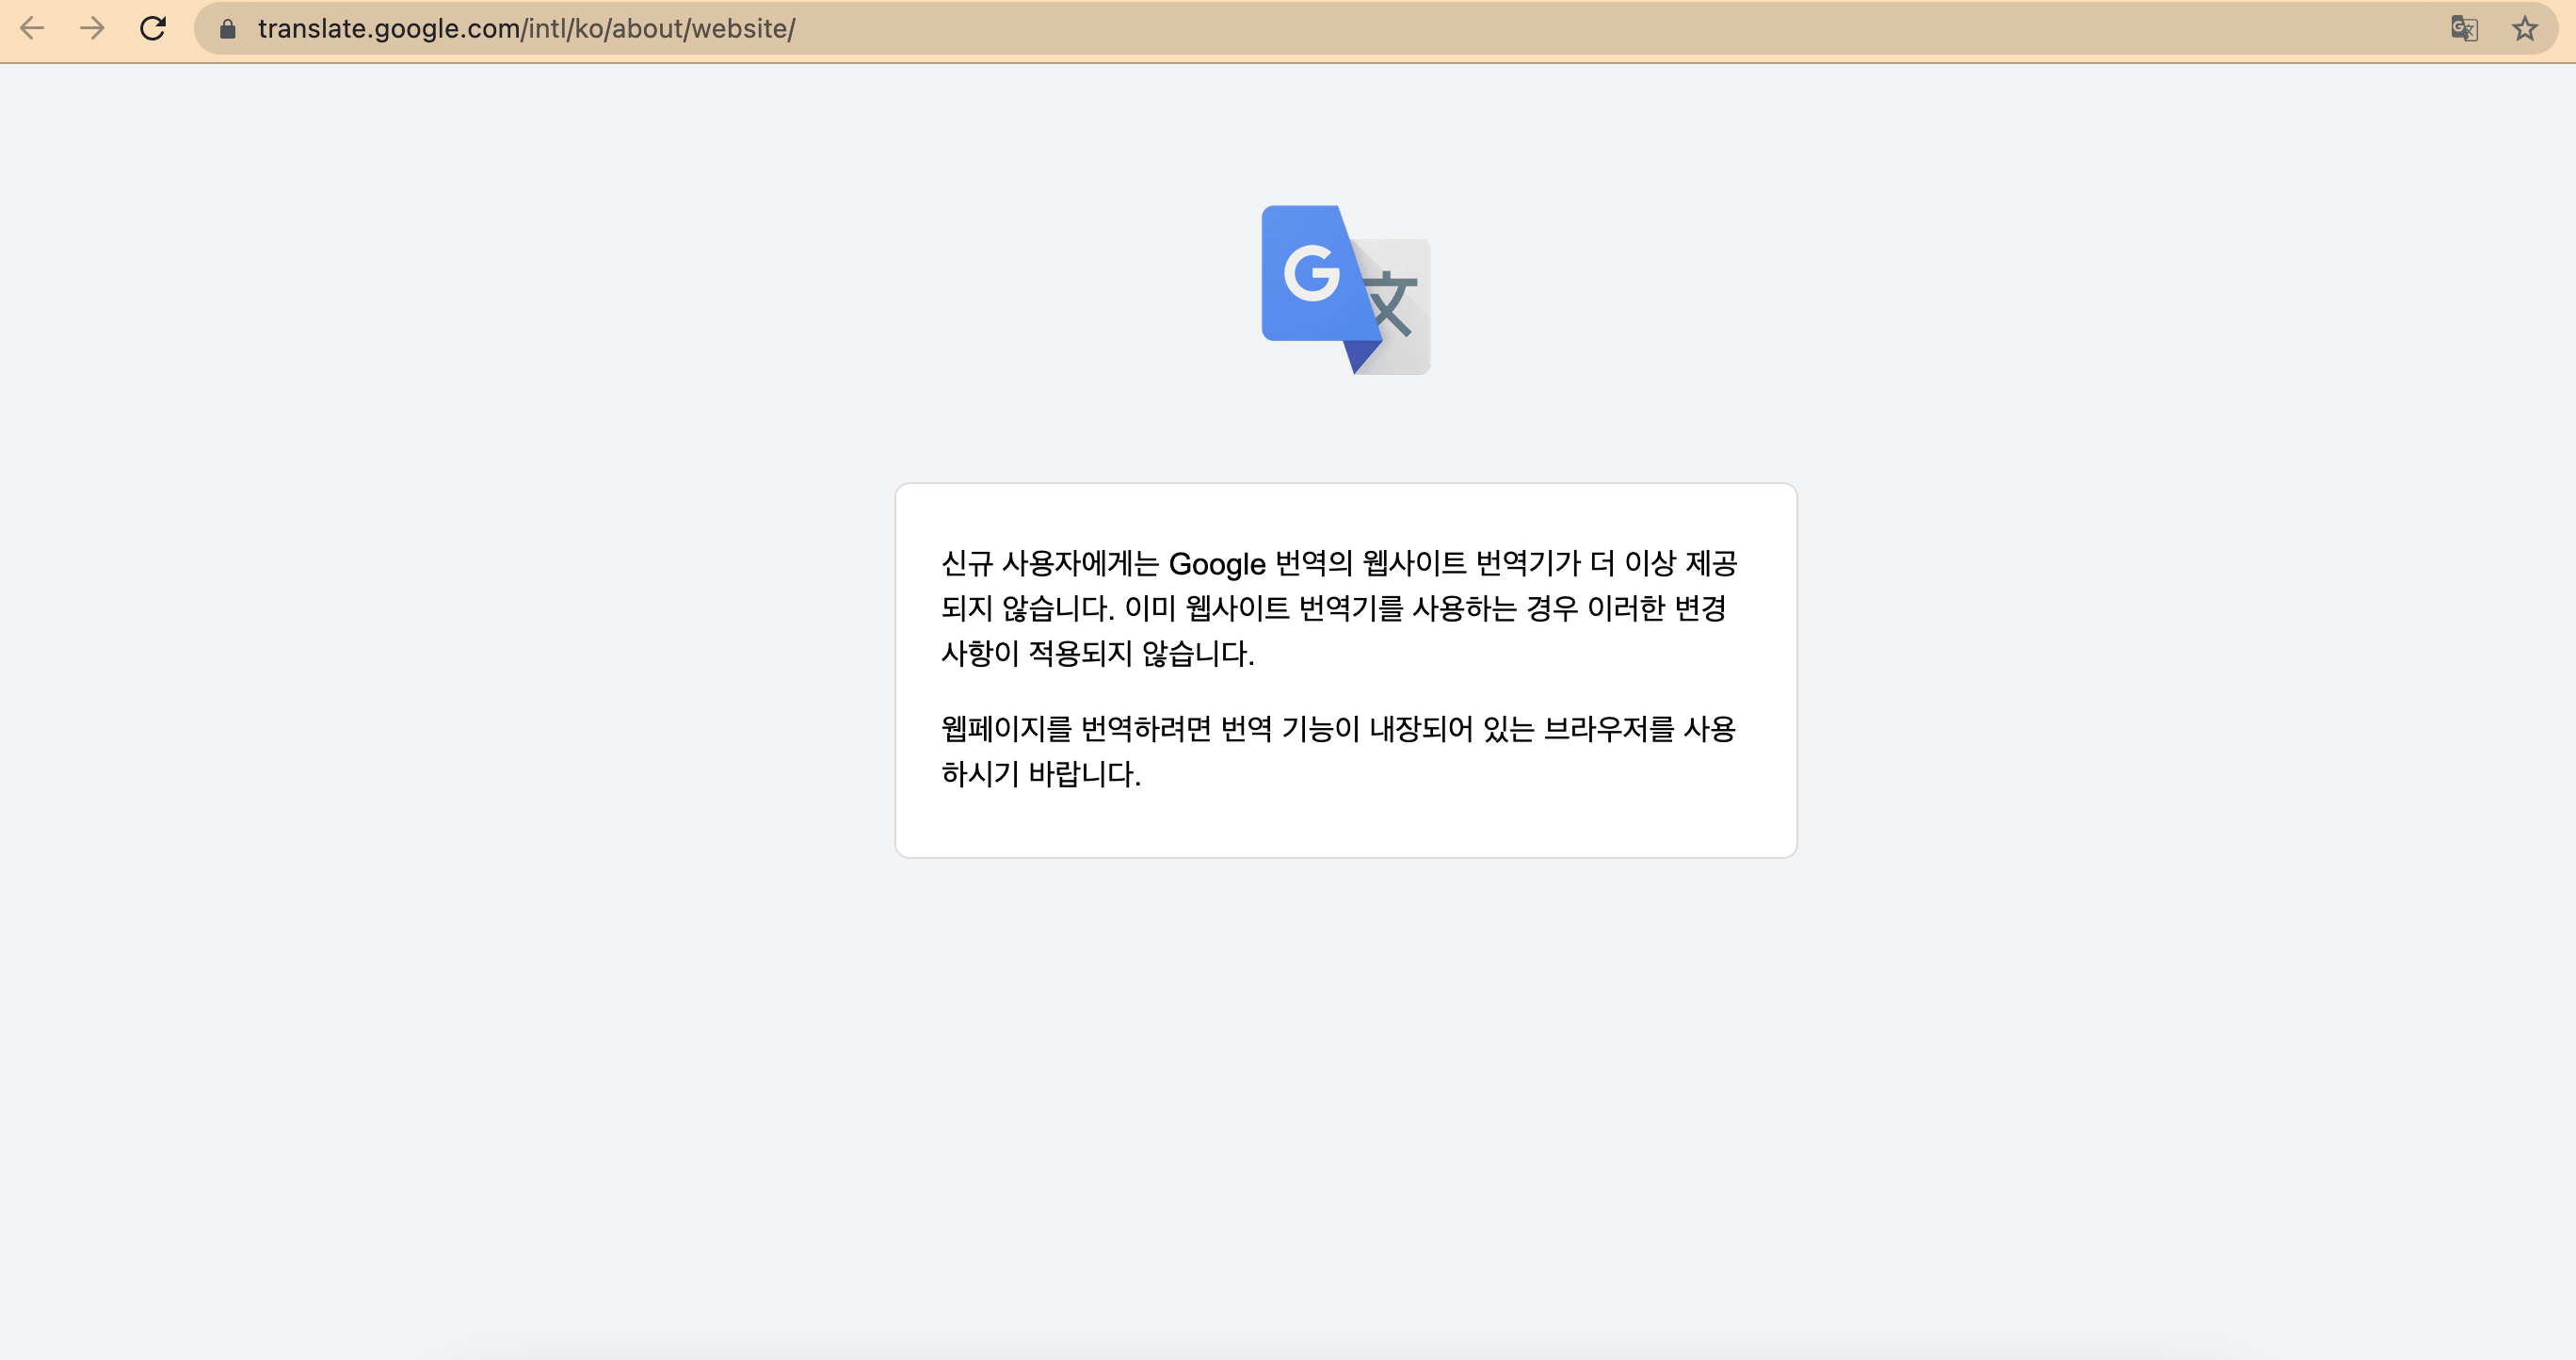This screenshot has height=1360, width=2576.
Task: View site info via lock icon
Action: tap(227, 29)
